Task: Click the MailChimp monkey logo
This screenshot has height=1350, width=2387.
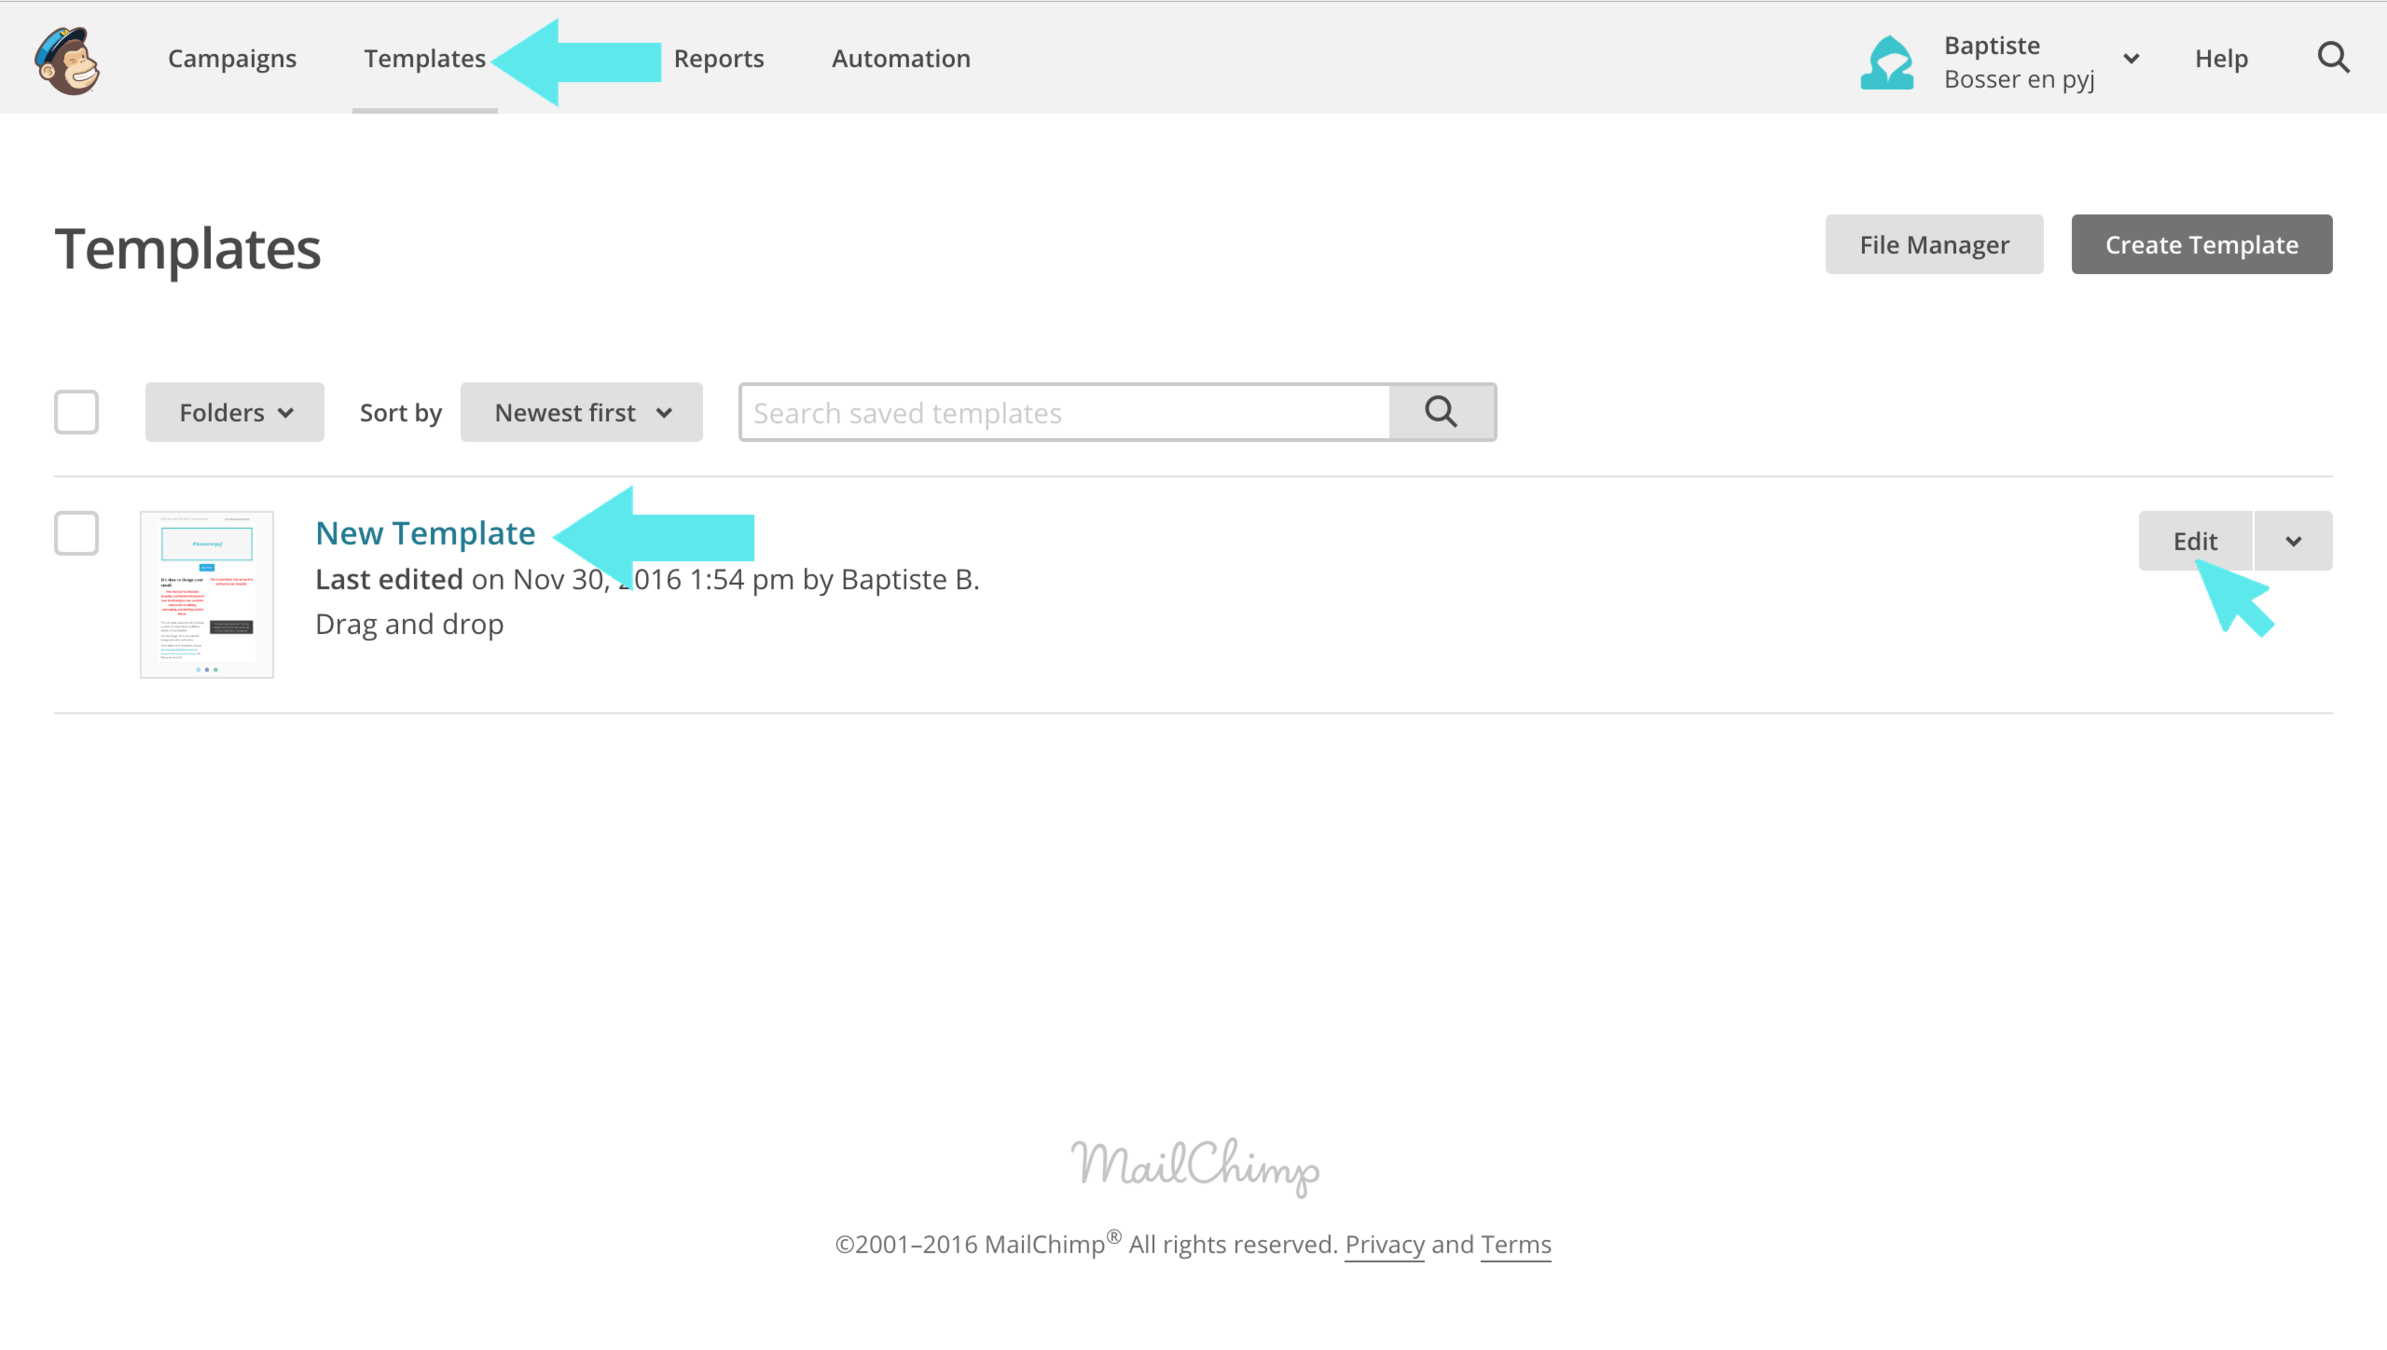Action: tap(67, 60)
